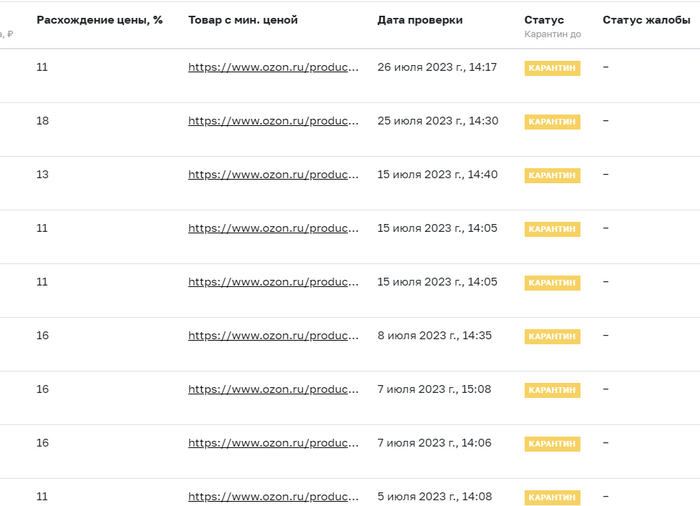The height and width of the screenshot is (506, 700).
Task: Click the 18 percent price difference cell
Action: [43, 121]
